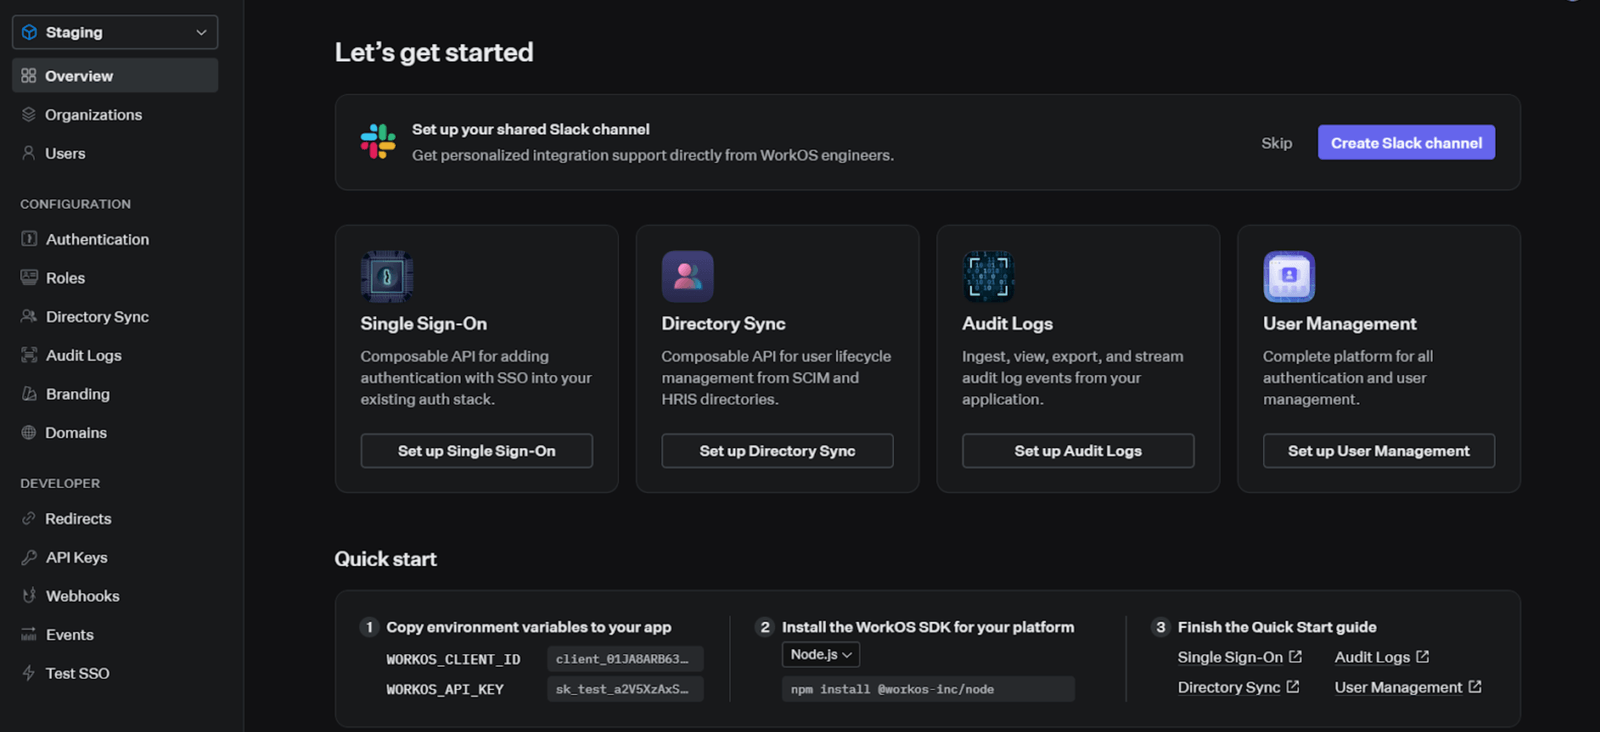The width and height of the screenshot is (1600, 732).
Task: Click the "Let's get started" heading
Action: [x=434, y=52]
